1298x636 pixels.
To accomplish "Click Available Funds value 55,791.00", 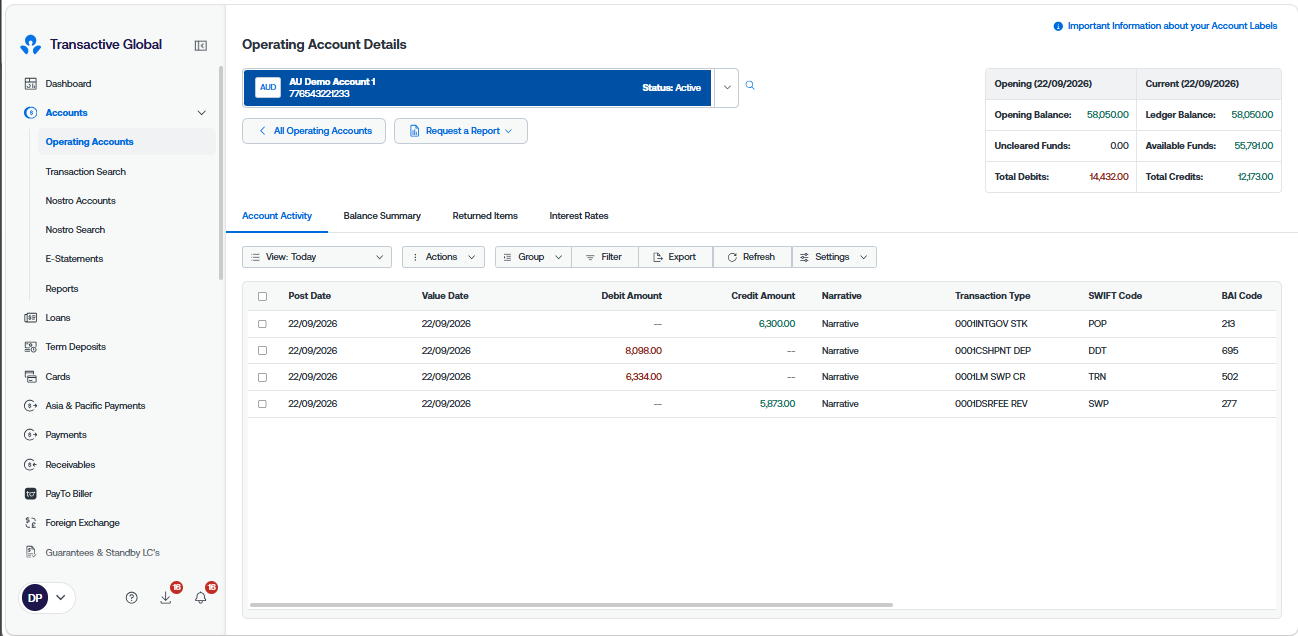I will (x=1253, y=146).
